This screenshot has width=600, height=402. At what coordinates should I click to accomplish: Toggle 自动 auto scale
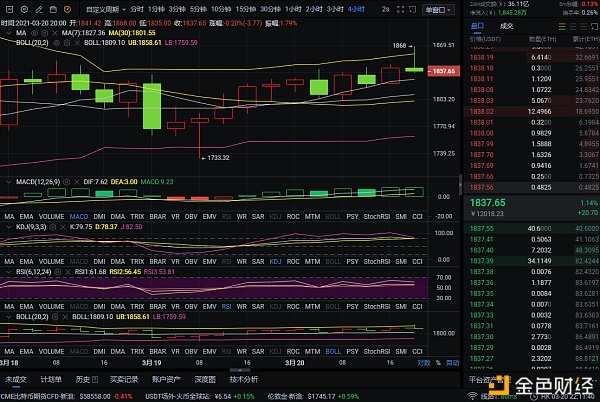pos(453,363)
